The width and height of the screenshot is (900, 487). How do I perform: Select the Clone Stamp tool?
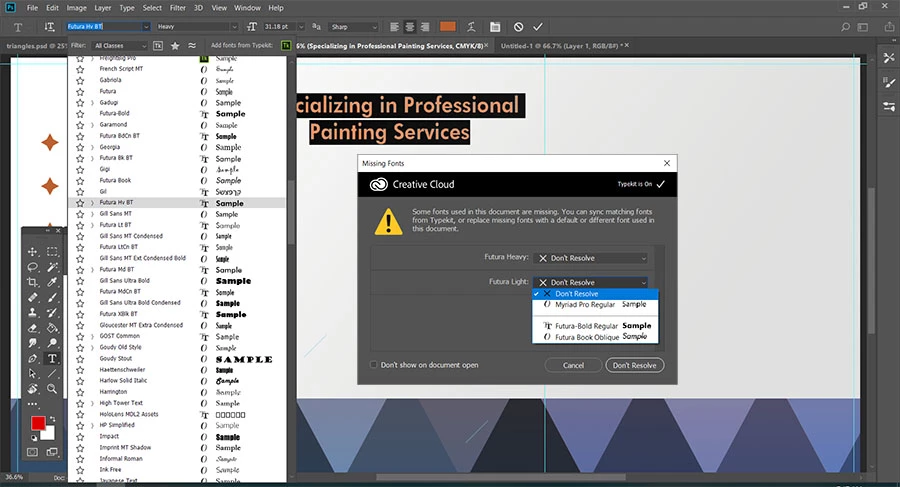click(x=33, y=312)
